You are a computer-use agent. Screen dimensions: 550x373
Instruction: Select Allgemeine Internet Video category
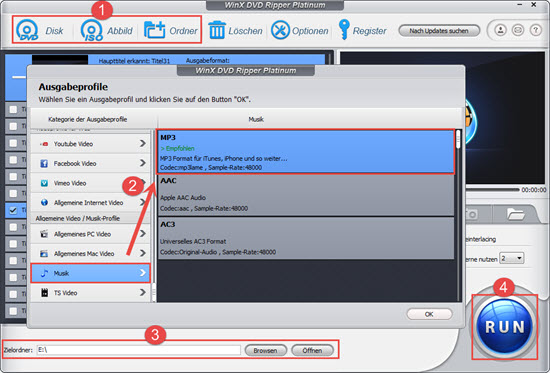90,202
